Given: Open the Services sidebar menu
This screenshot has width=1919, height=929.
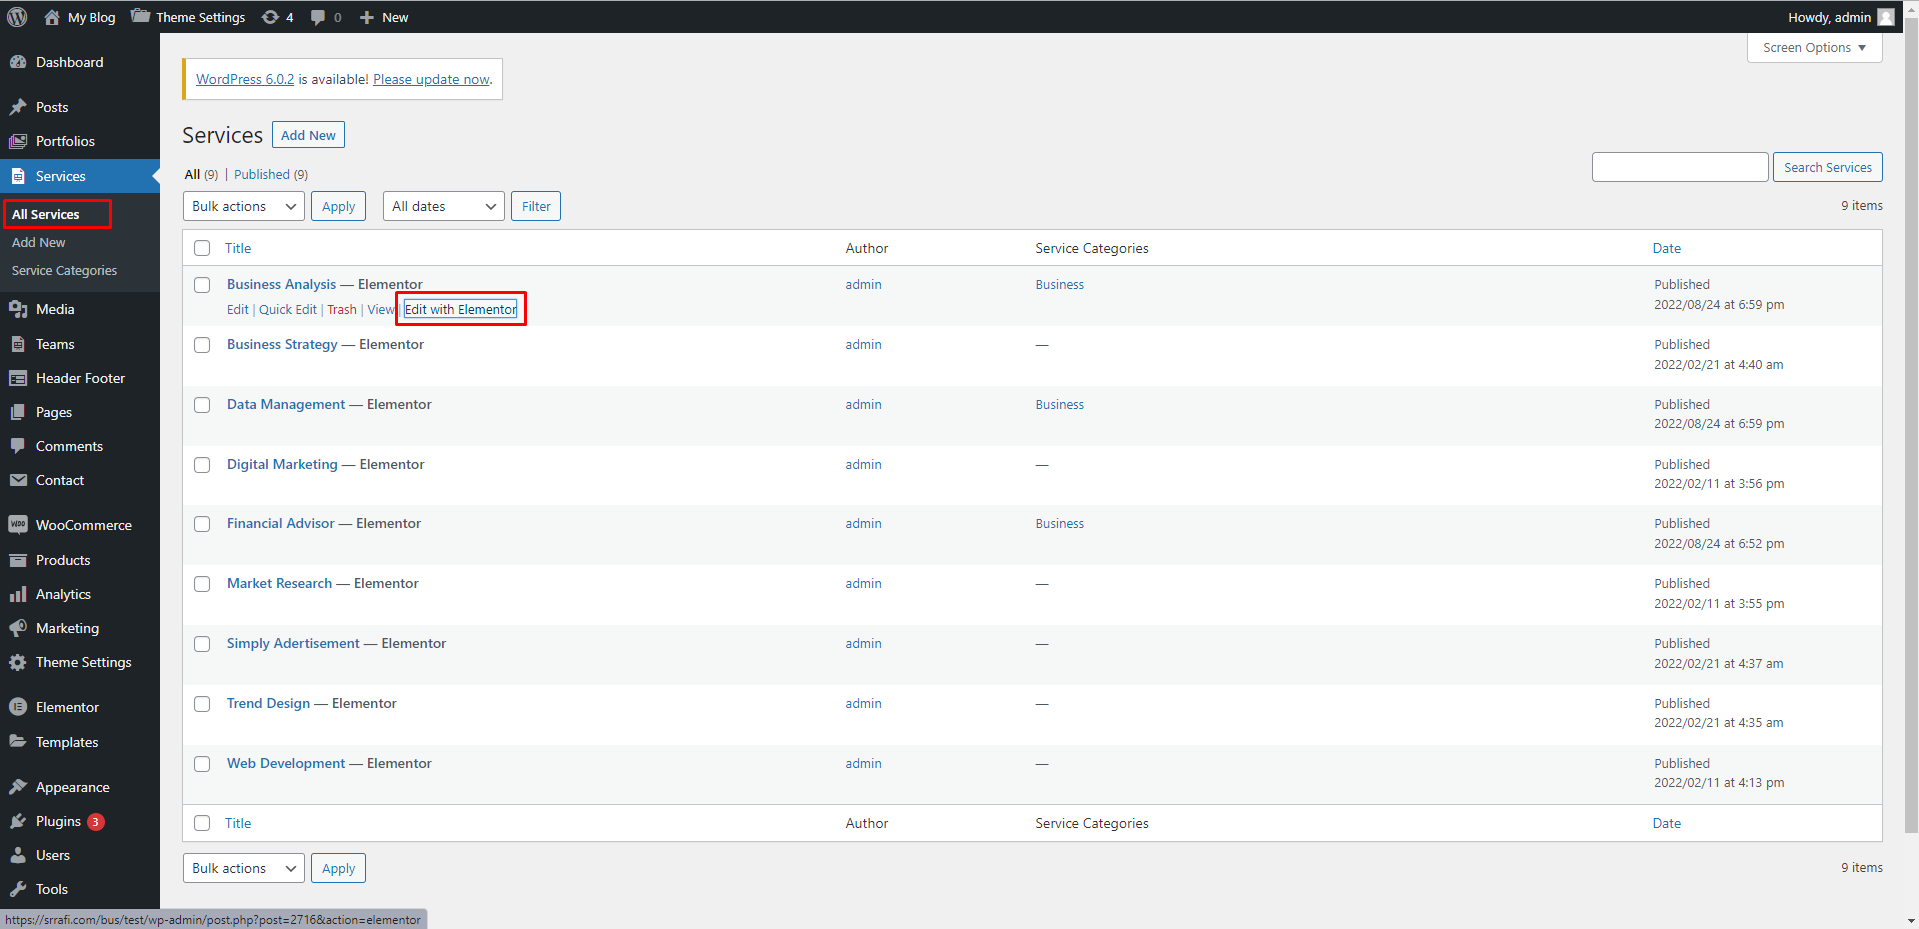Looking at the screenshot, I should point(80,176).
